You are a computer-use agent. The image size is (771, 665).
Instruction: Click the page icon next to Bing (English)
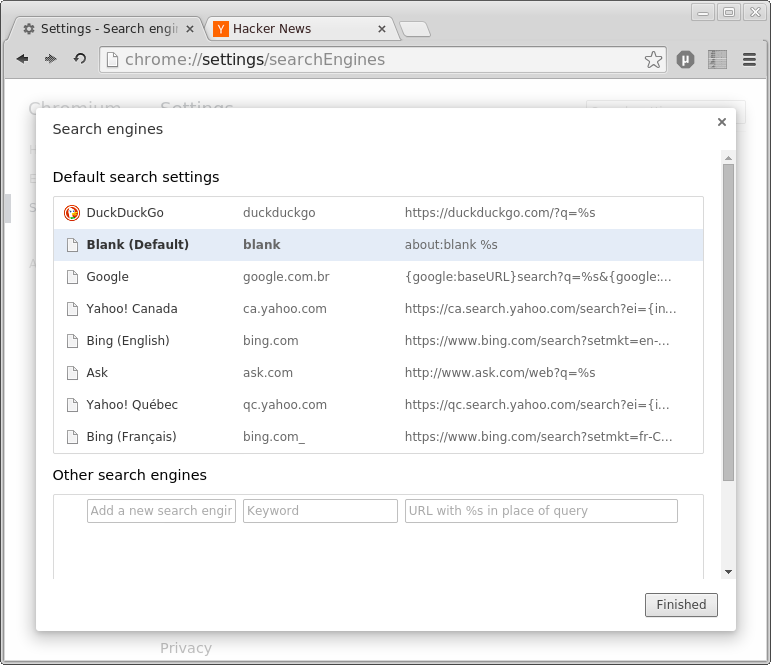pyautogui.click(x=72, y=341)
